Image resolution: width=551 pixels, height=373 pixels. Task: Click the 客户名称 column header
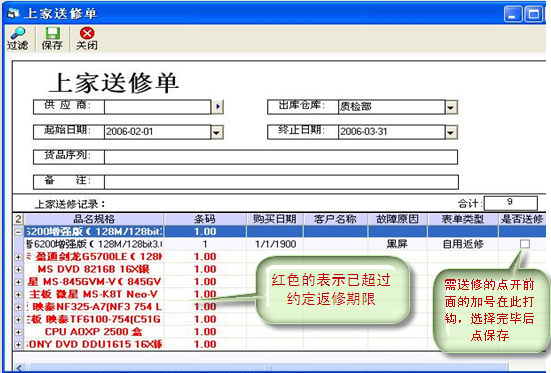click(x=335, y=219)
